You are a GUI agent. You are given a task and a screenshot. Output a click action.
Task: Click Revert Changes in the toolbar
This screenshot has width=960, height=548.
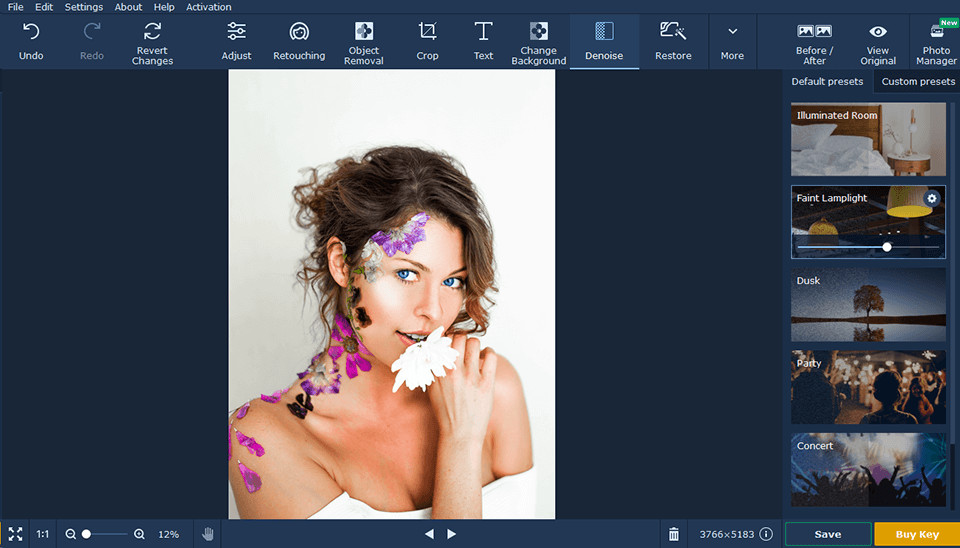[152, 42]
